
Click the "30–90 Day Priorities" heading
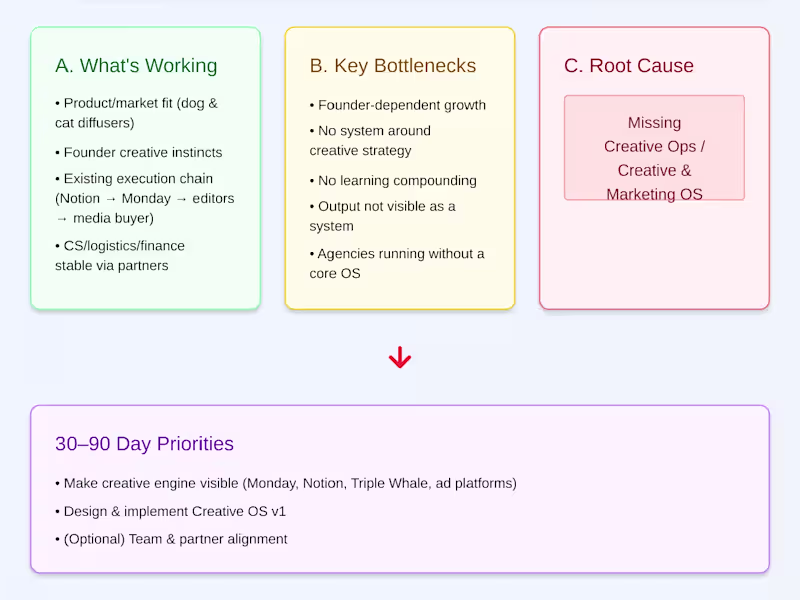144,444
